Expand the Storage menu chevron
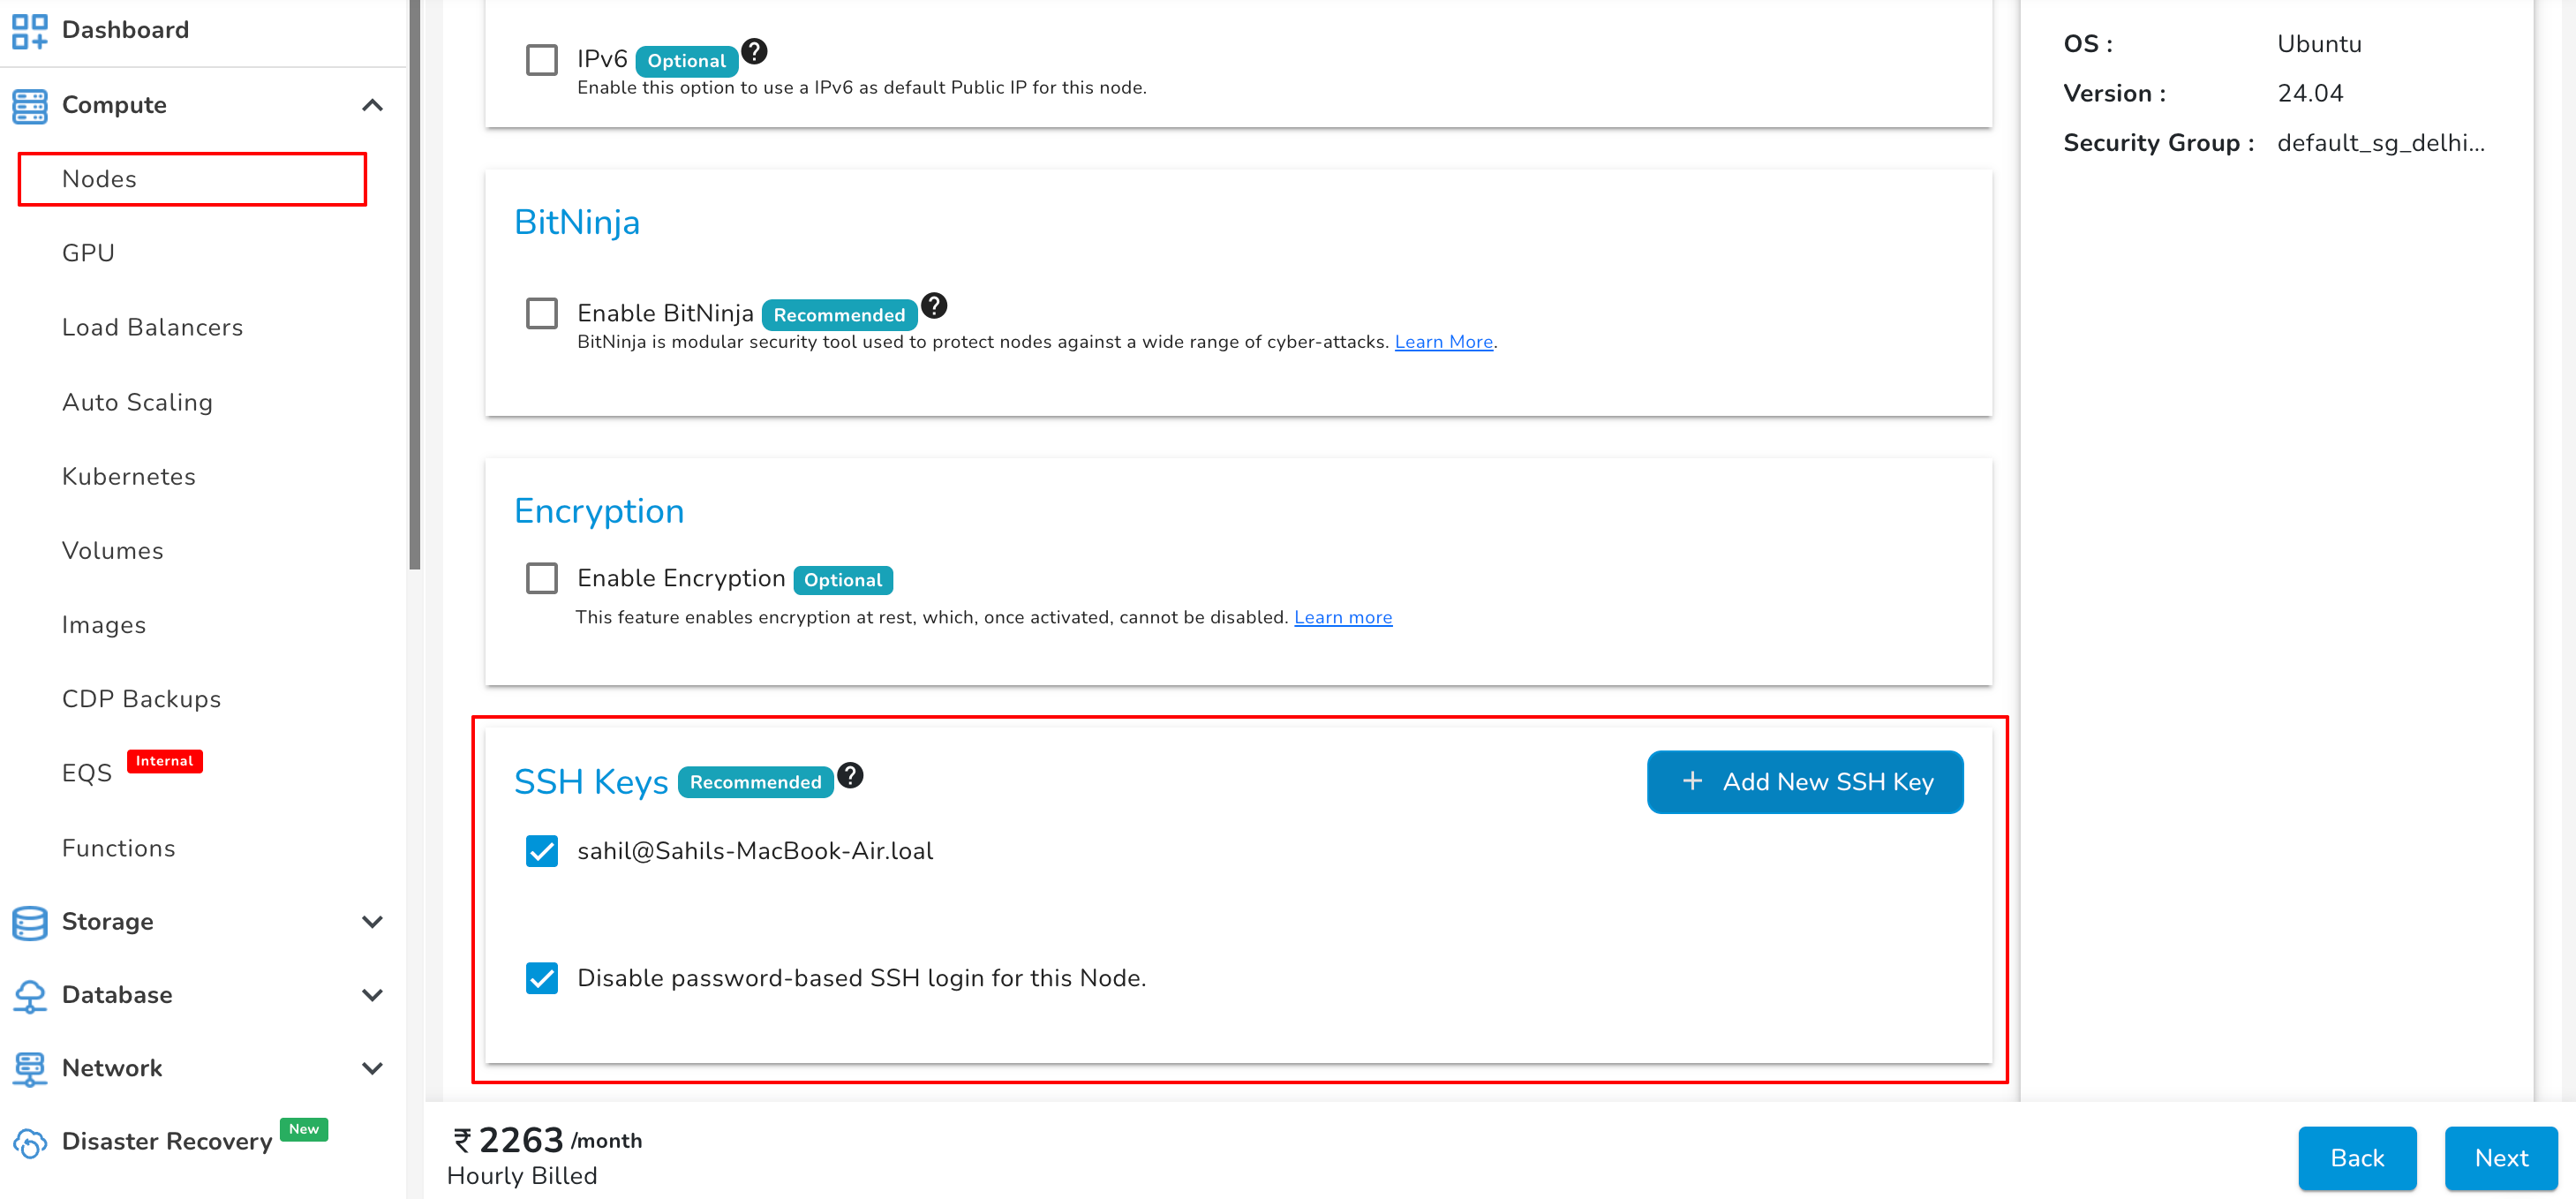 click(x=372, y=921)
